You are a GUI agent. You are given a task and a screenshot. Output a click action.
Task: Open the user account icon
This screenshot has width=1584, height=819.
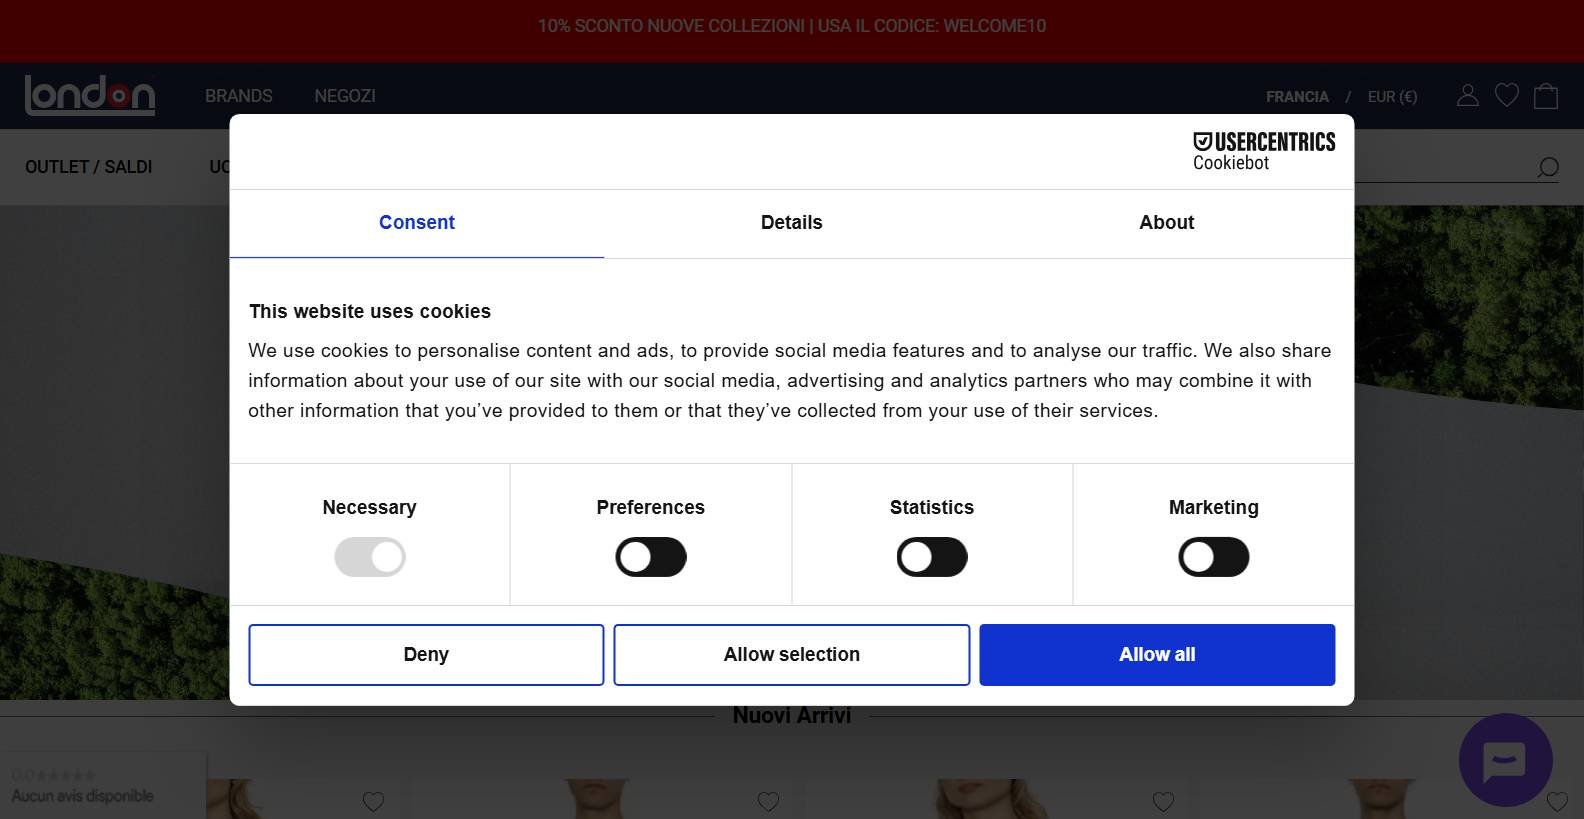click(1467, 96)
